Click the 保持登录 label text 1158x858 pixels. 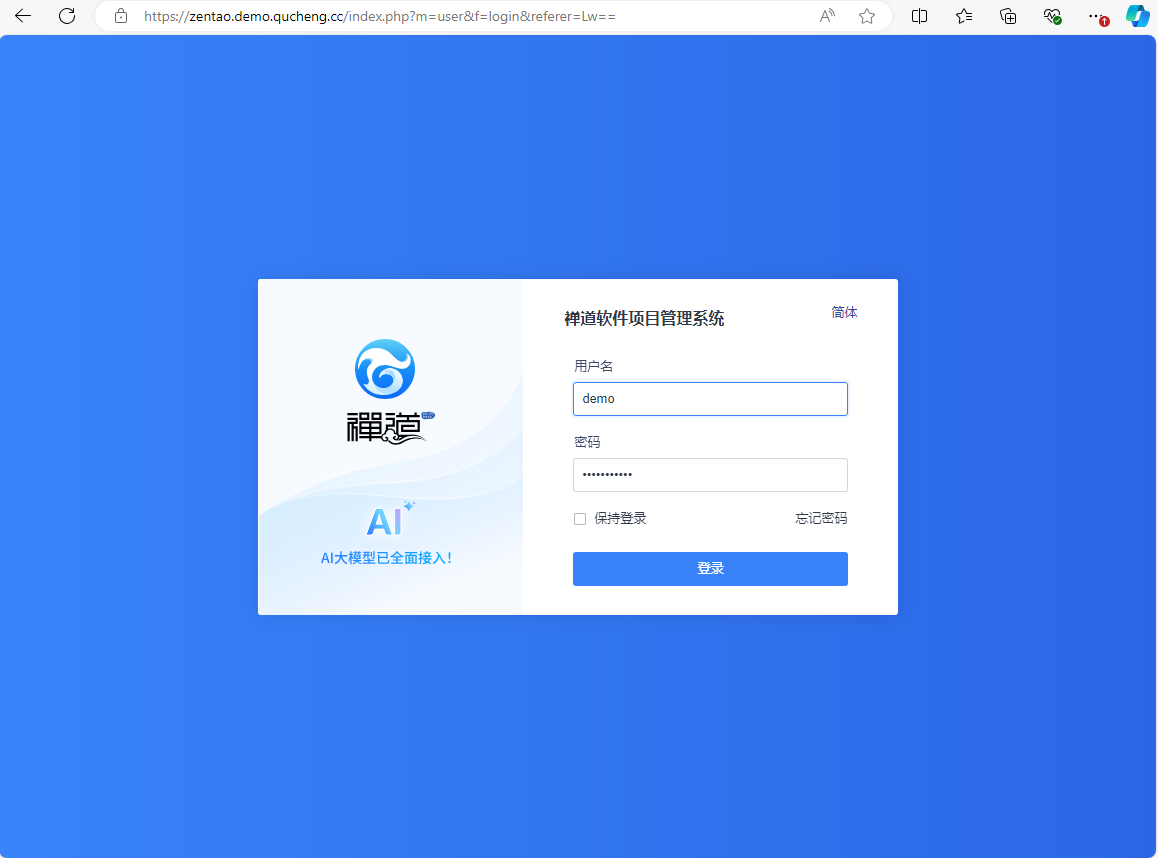[x=620, y=518]
